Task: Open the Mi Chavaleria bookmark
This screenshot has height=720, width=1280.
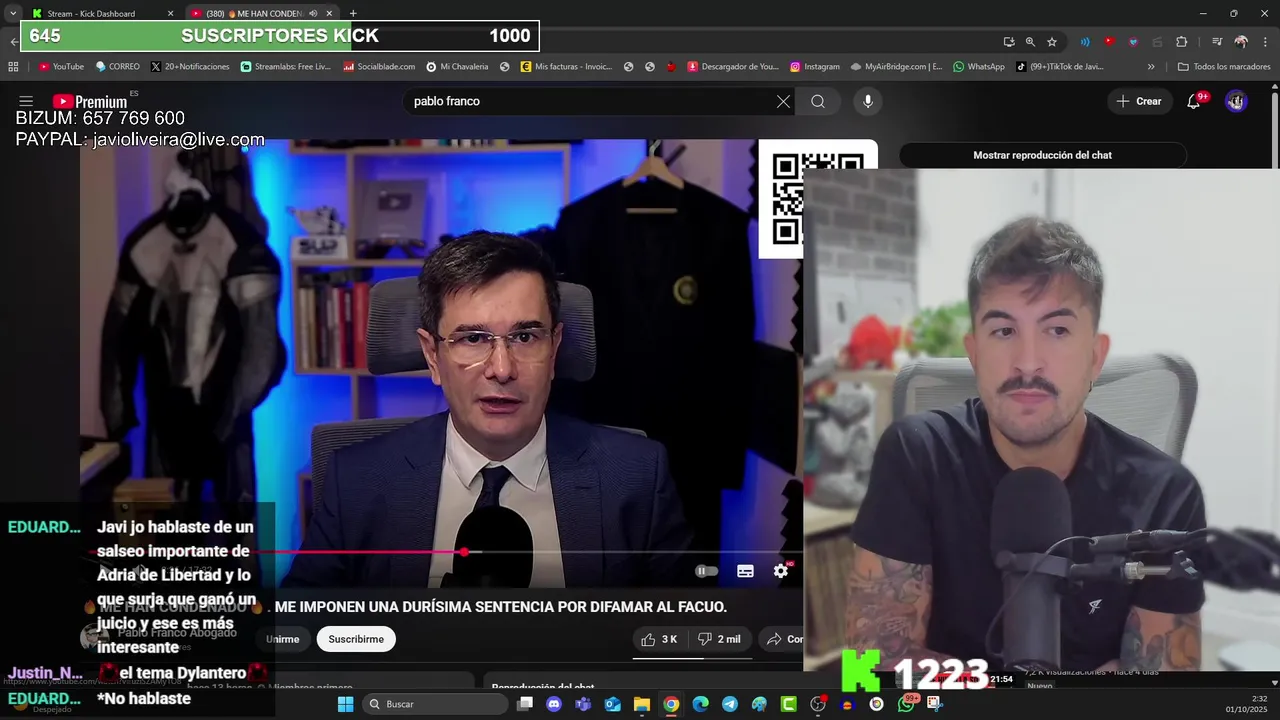Action: [x=457, y=66]
